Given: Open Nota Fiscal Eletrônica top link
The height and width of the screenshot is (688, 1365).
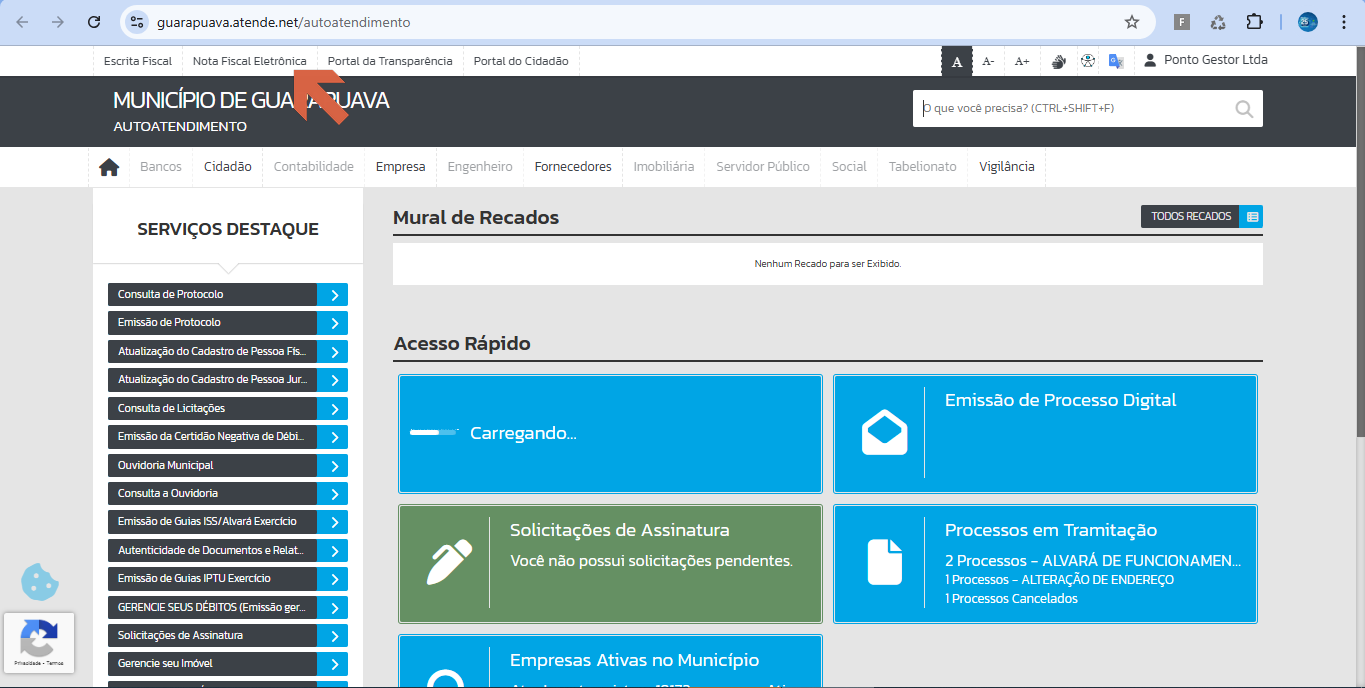Looking at the screenshot, I should click(250, 61).
